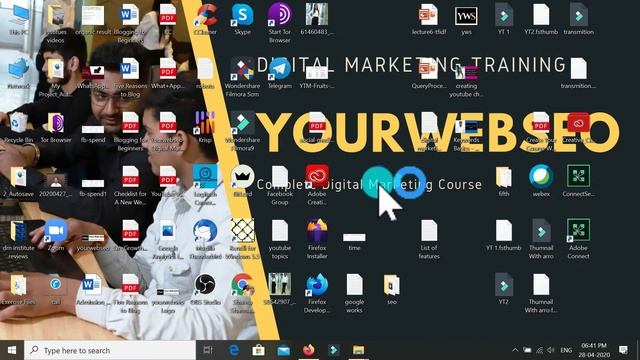This screenshot has height=360, width=640.
Task: Open Wondershare Filmora9 shortcut
Action: tap(242, 131)
